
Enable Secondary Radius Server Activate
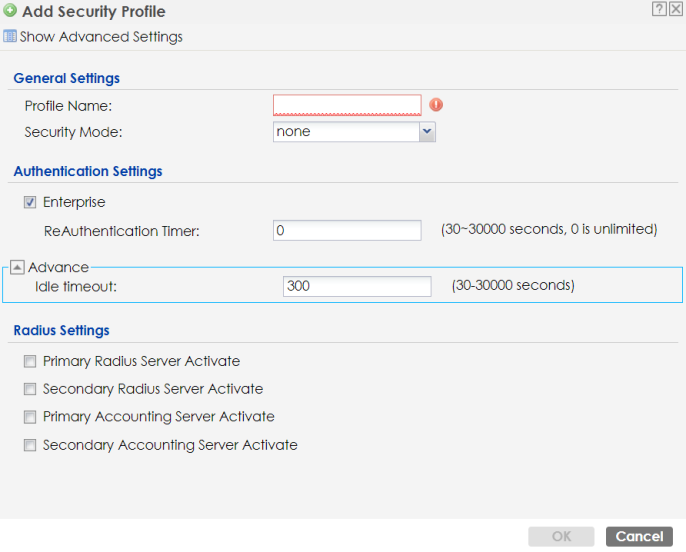coord(30,389)
